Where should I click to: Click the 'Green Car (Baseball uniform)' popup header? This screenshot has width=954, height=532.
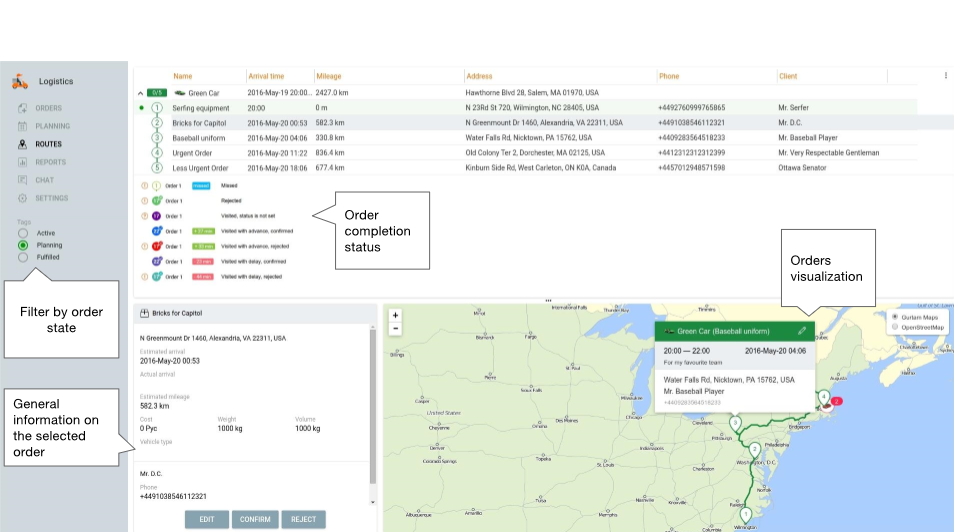pos(734,331)
